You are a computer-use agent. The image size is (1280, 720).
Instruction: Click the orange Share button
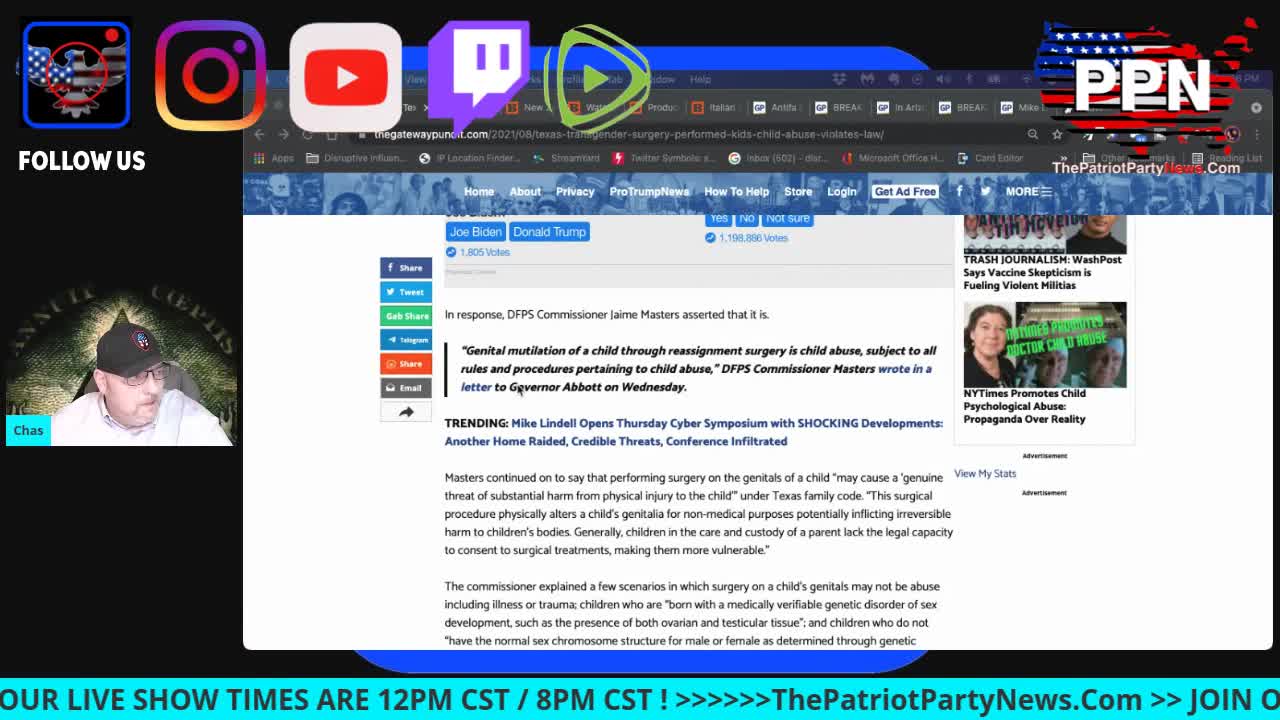(406, 364)
